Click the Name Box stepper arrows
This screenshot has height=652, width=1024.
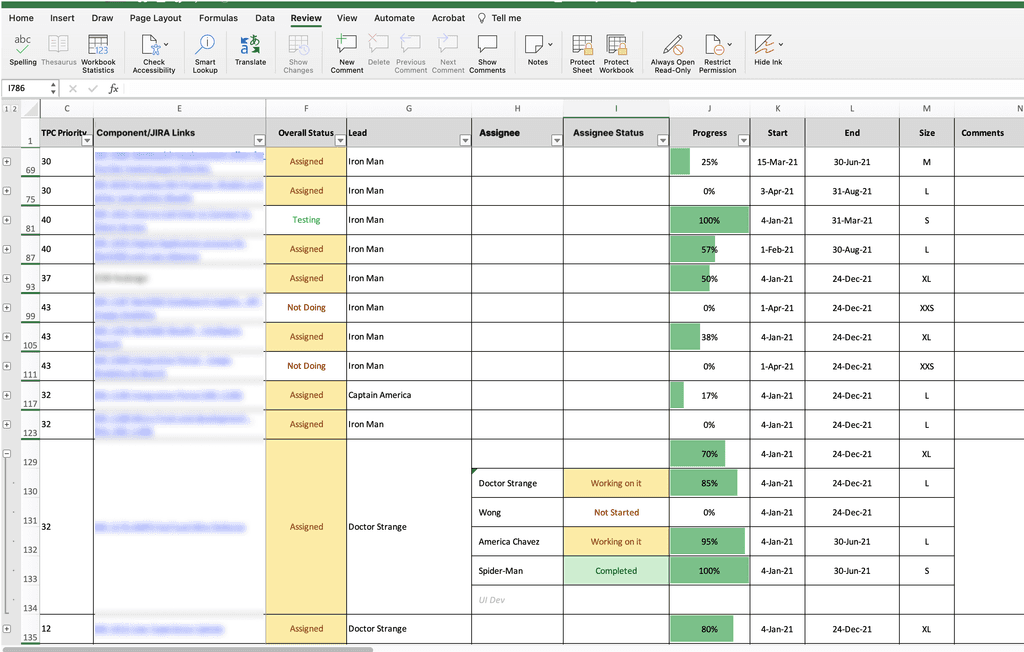[53, 88]
